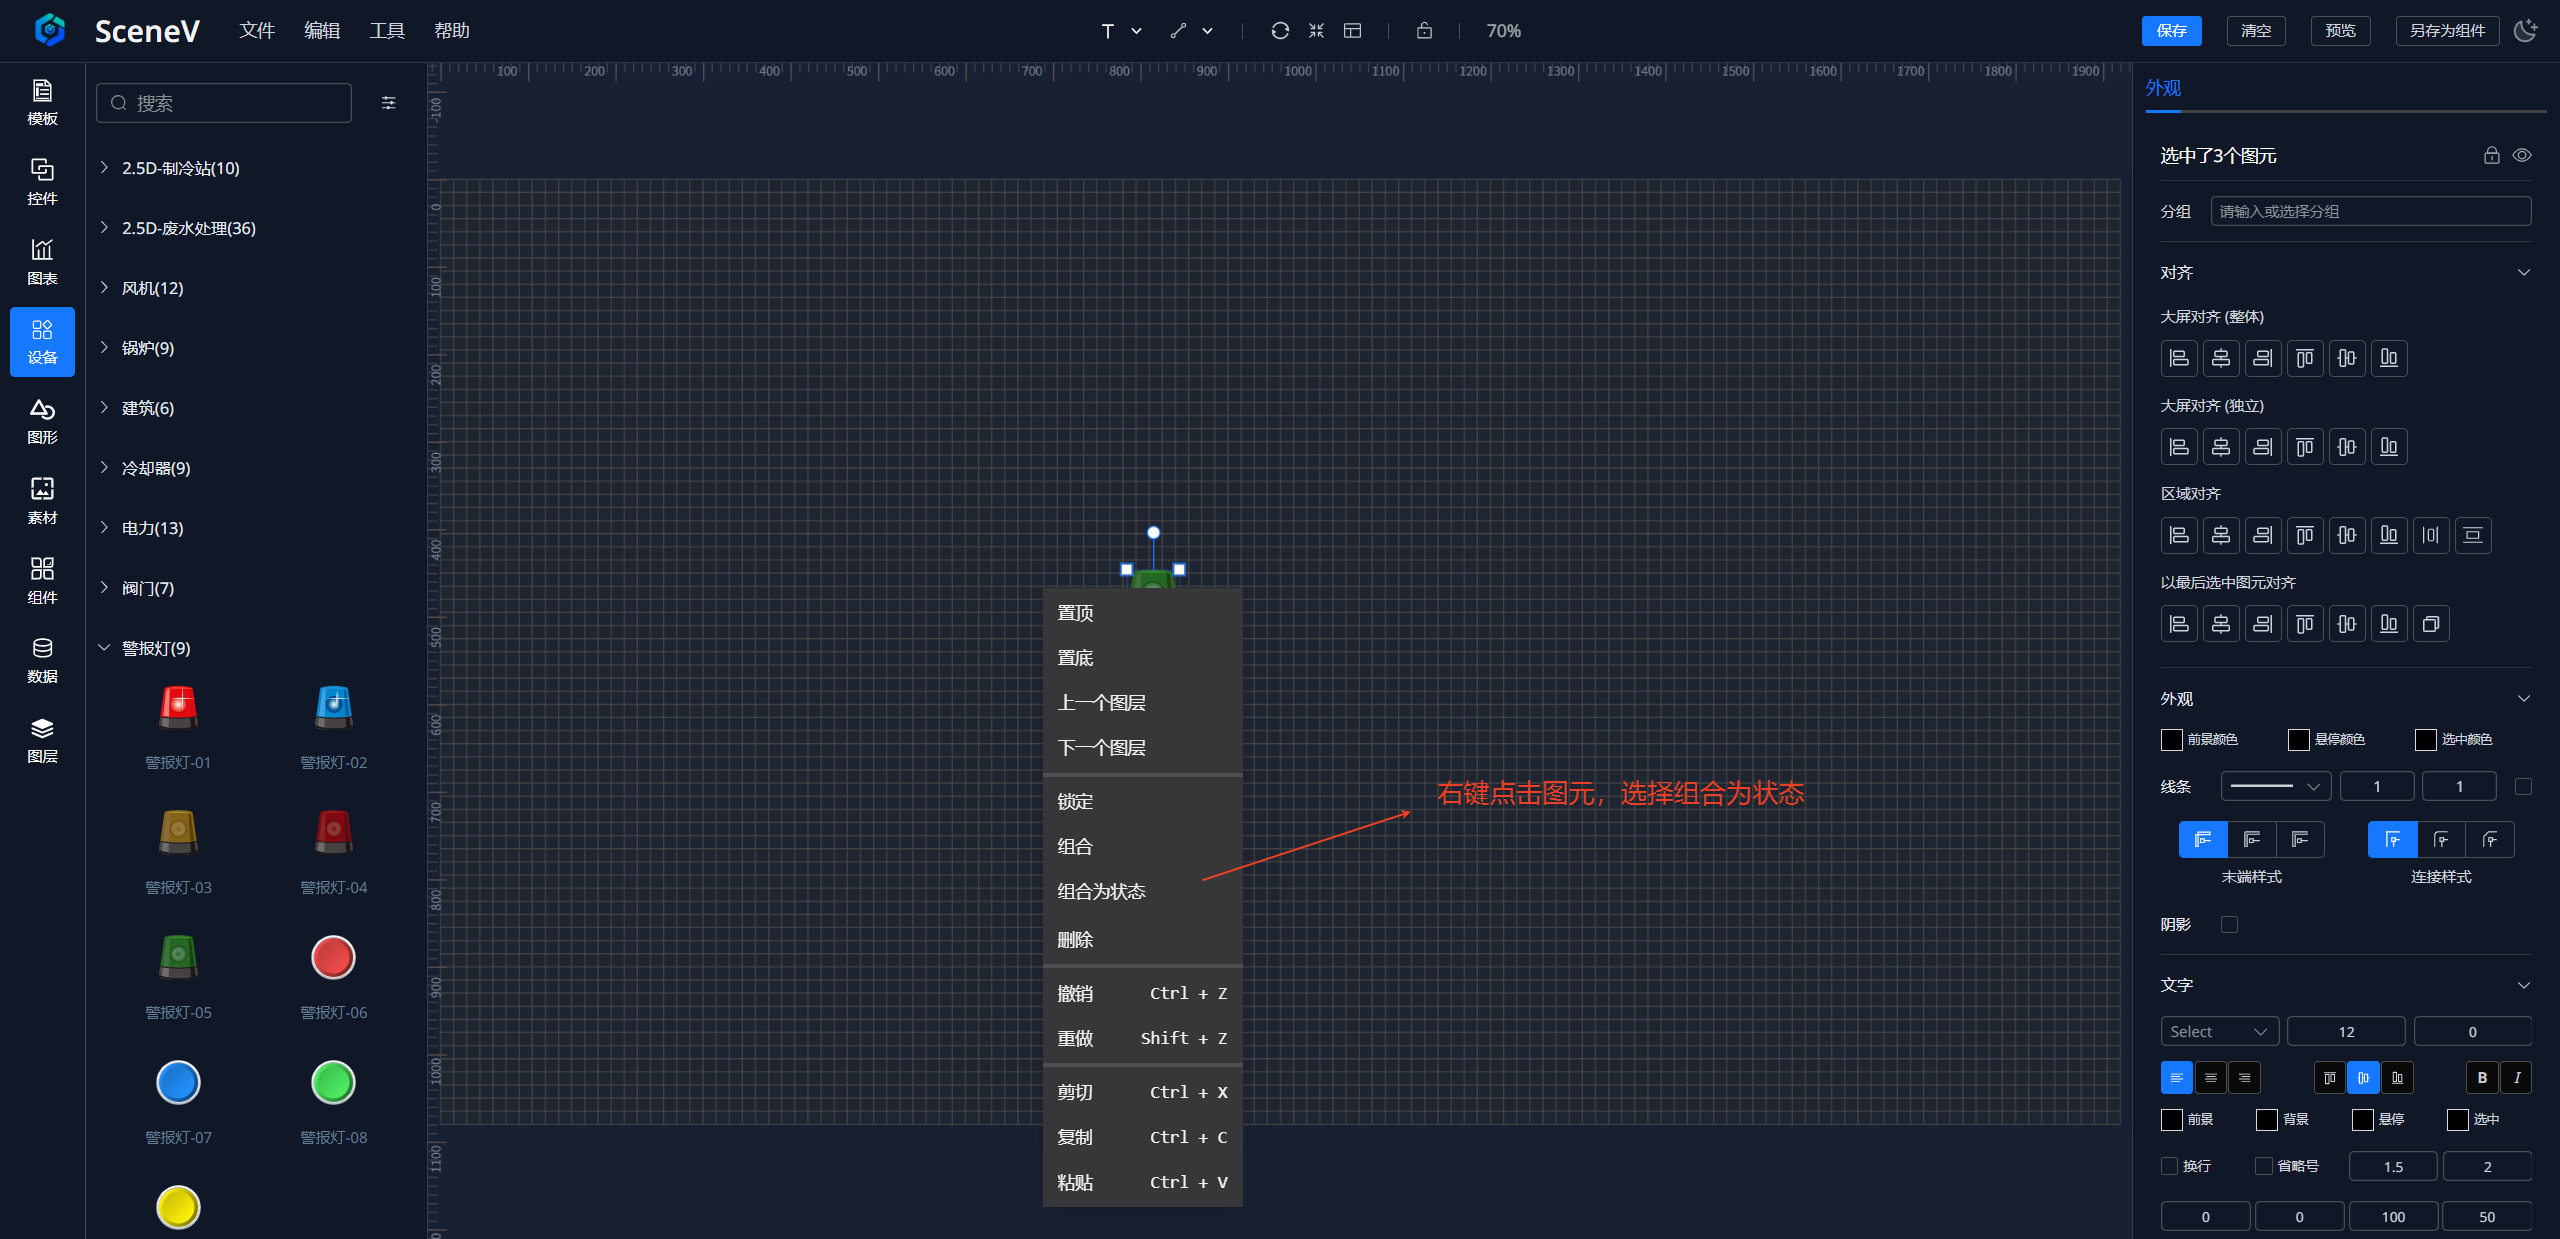The image size is (2560, 1239).
Task: Check the 换行 word wrap checkbox
Action: pyautogui.click(x=2169, y=1166)
